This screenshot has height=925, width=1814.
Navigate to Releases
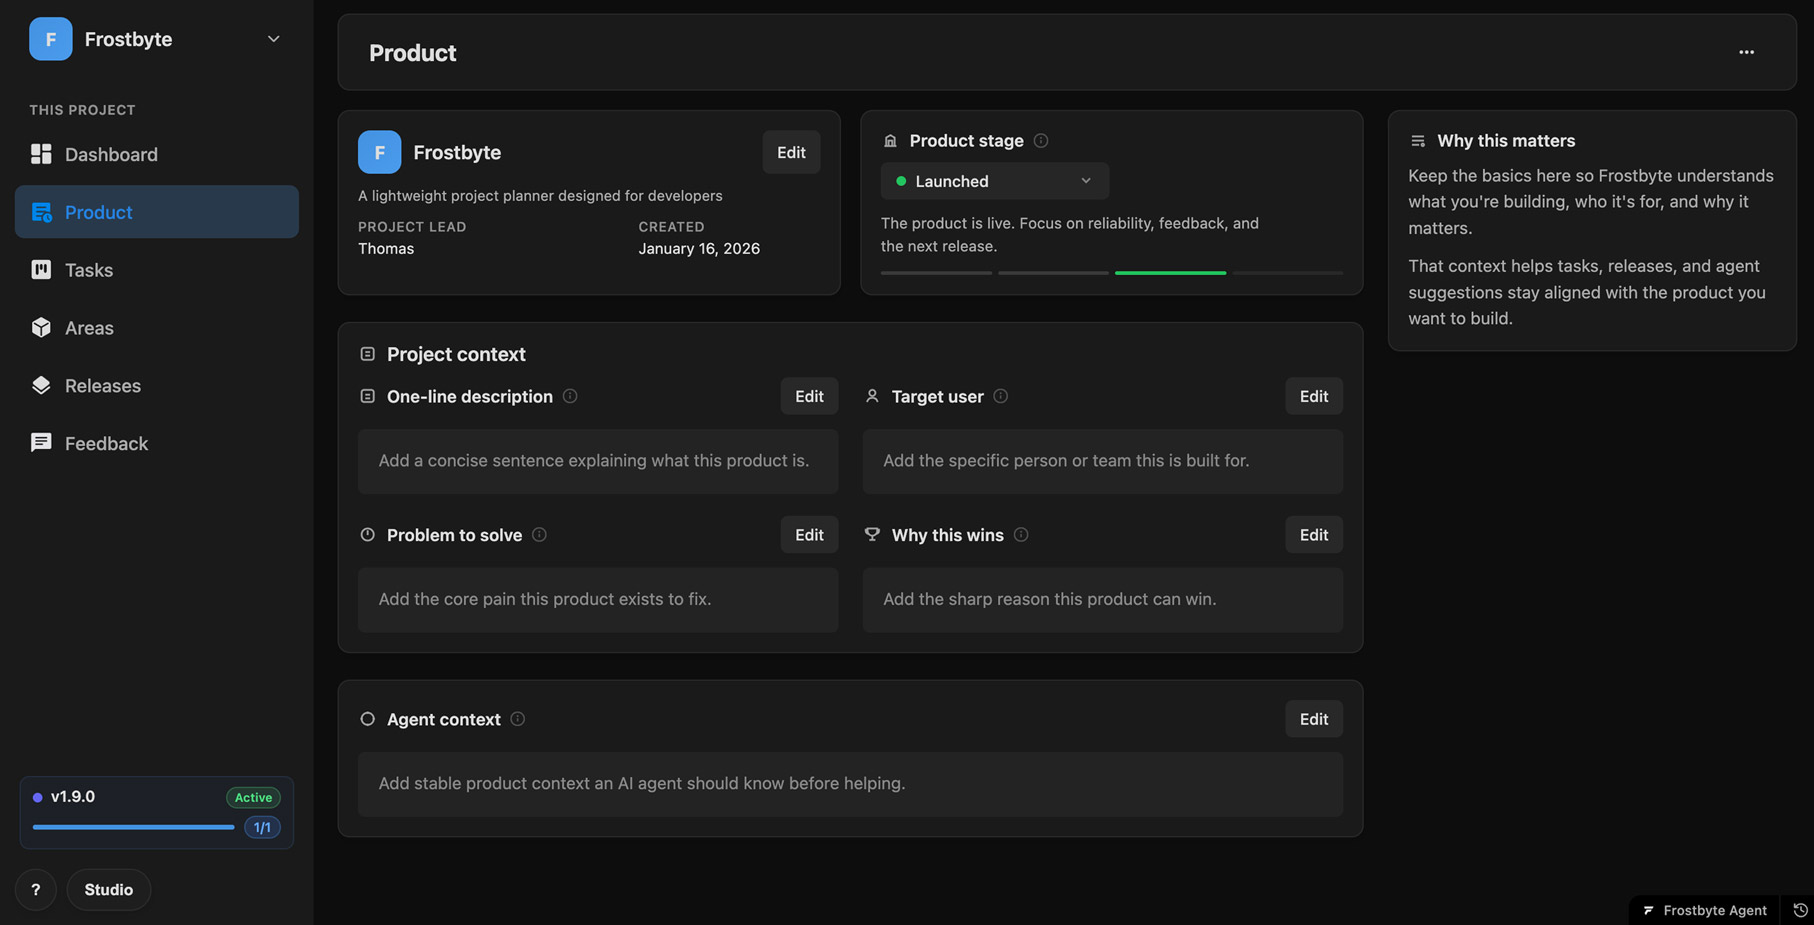[x=157, y=386]
